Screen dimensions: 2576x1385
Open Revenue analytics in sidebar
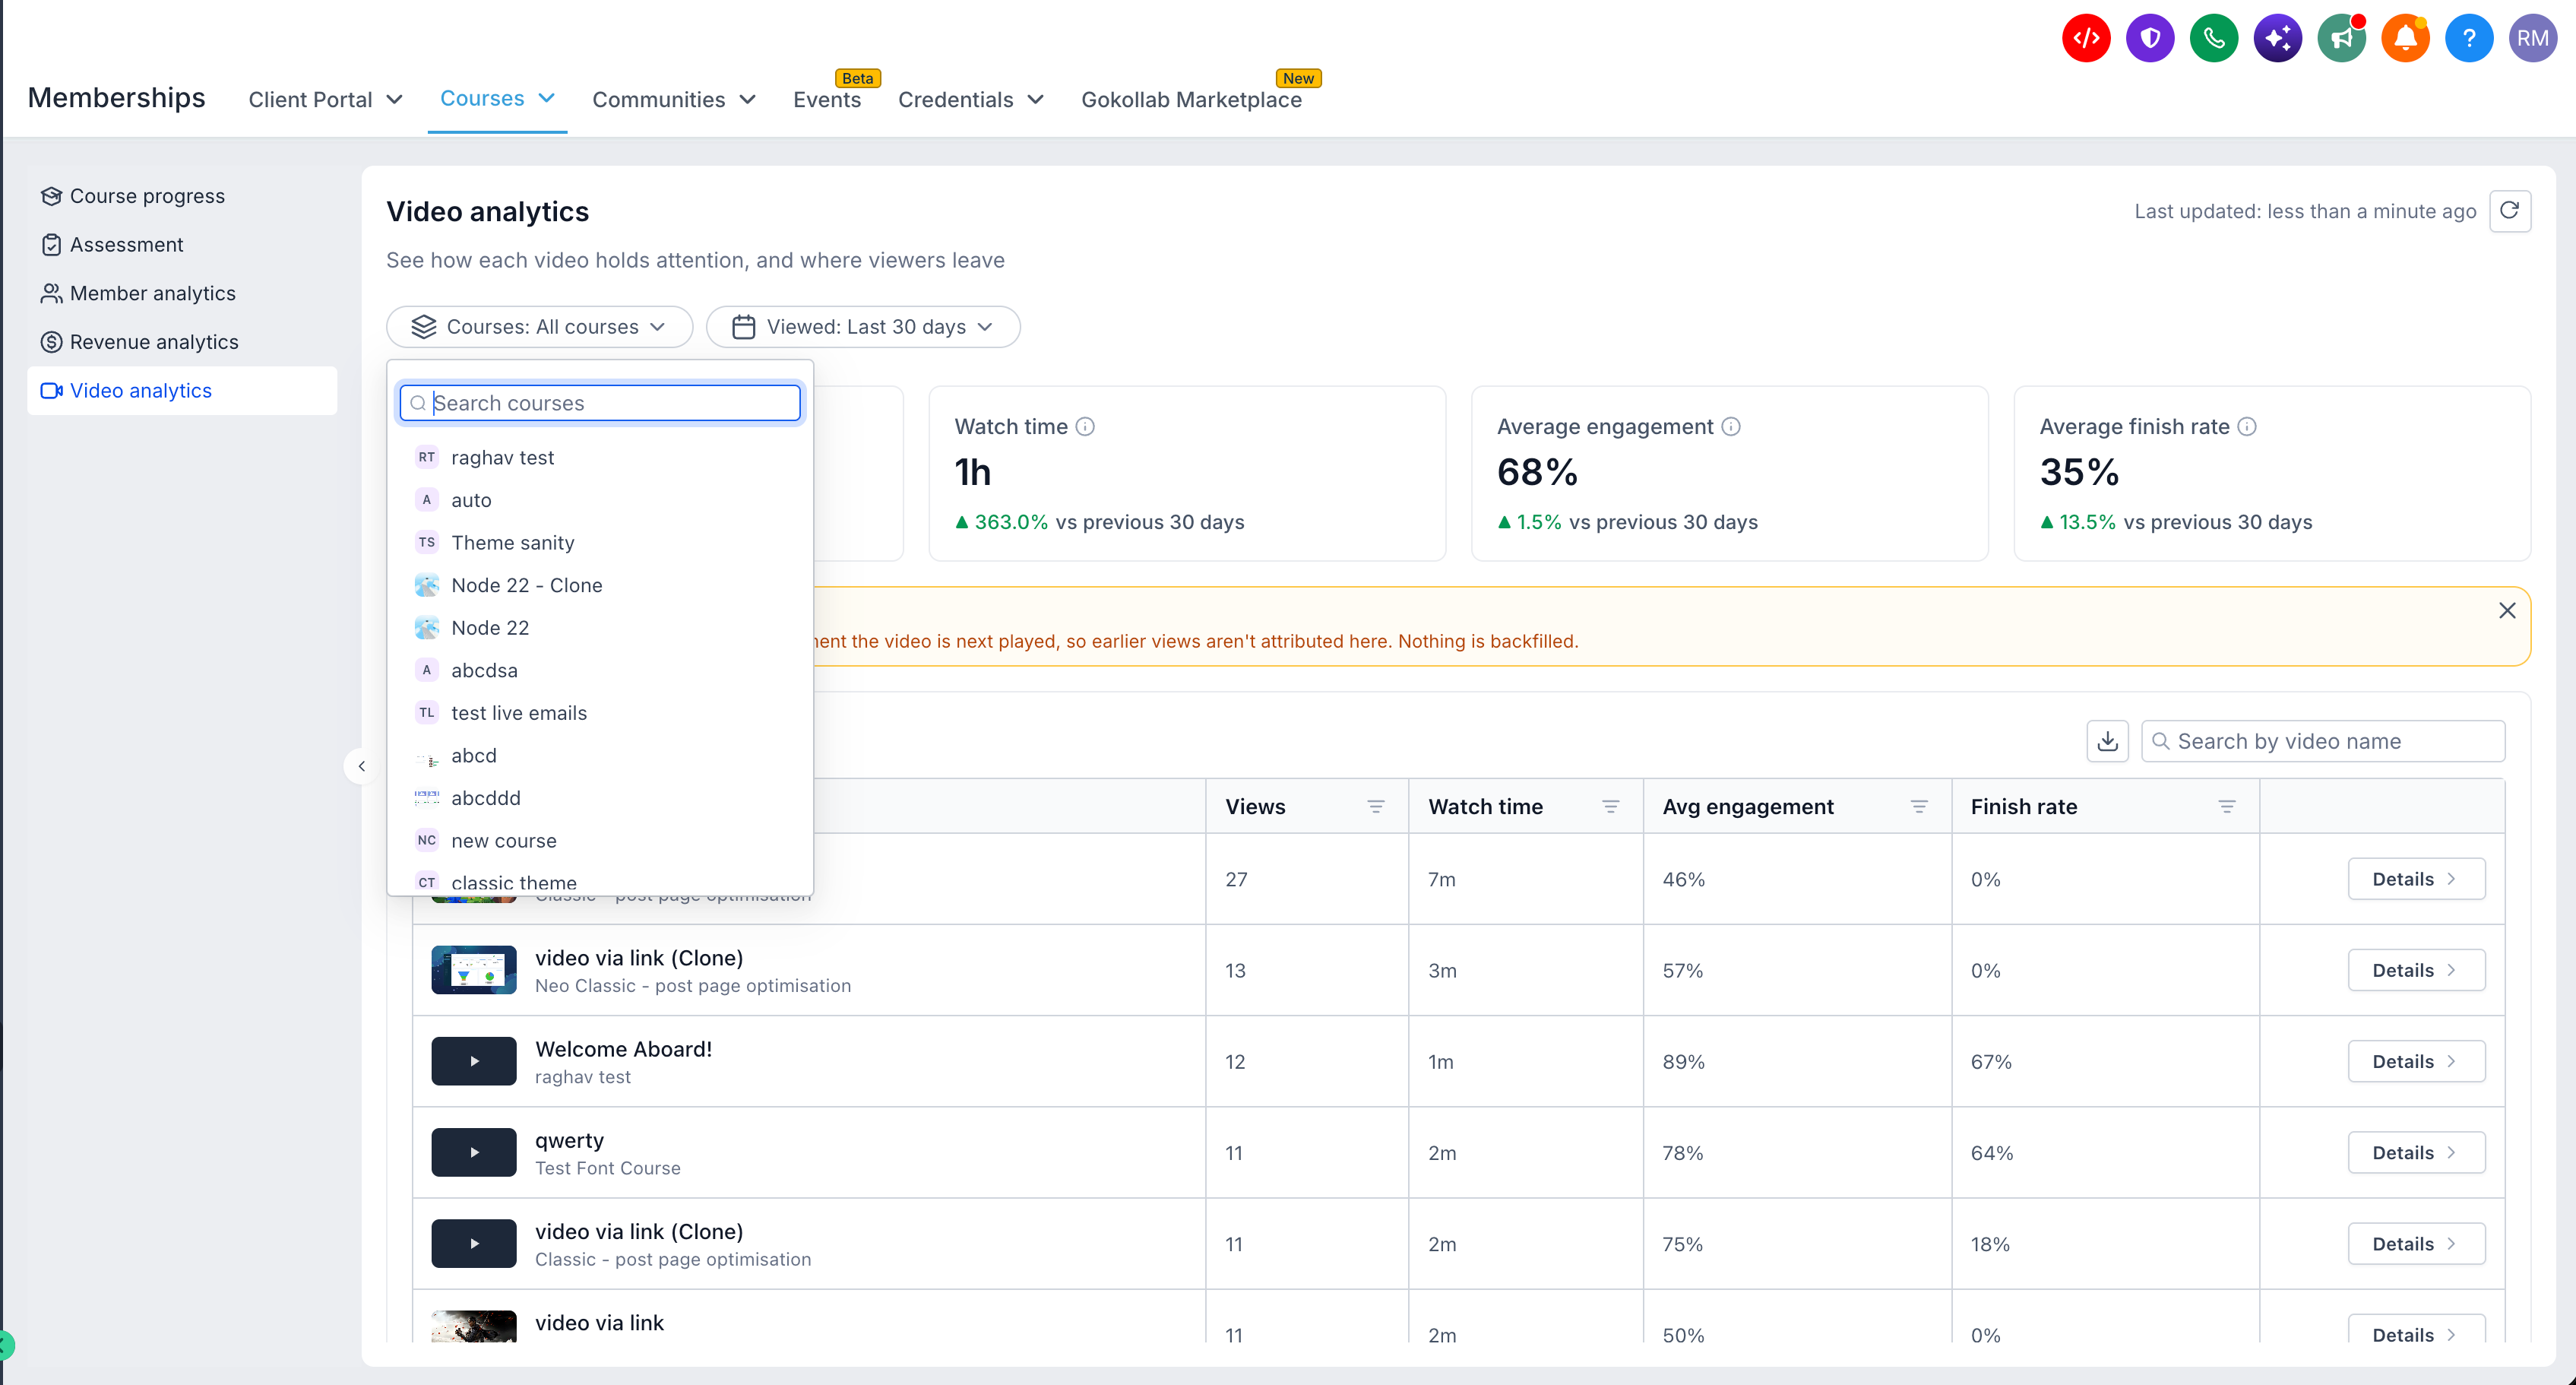point(182,342)
